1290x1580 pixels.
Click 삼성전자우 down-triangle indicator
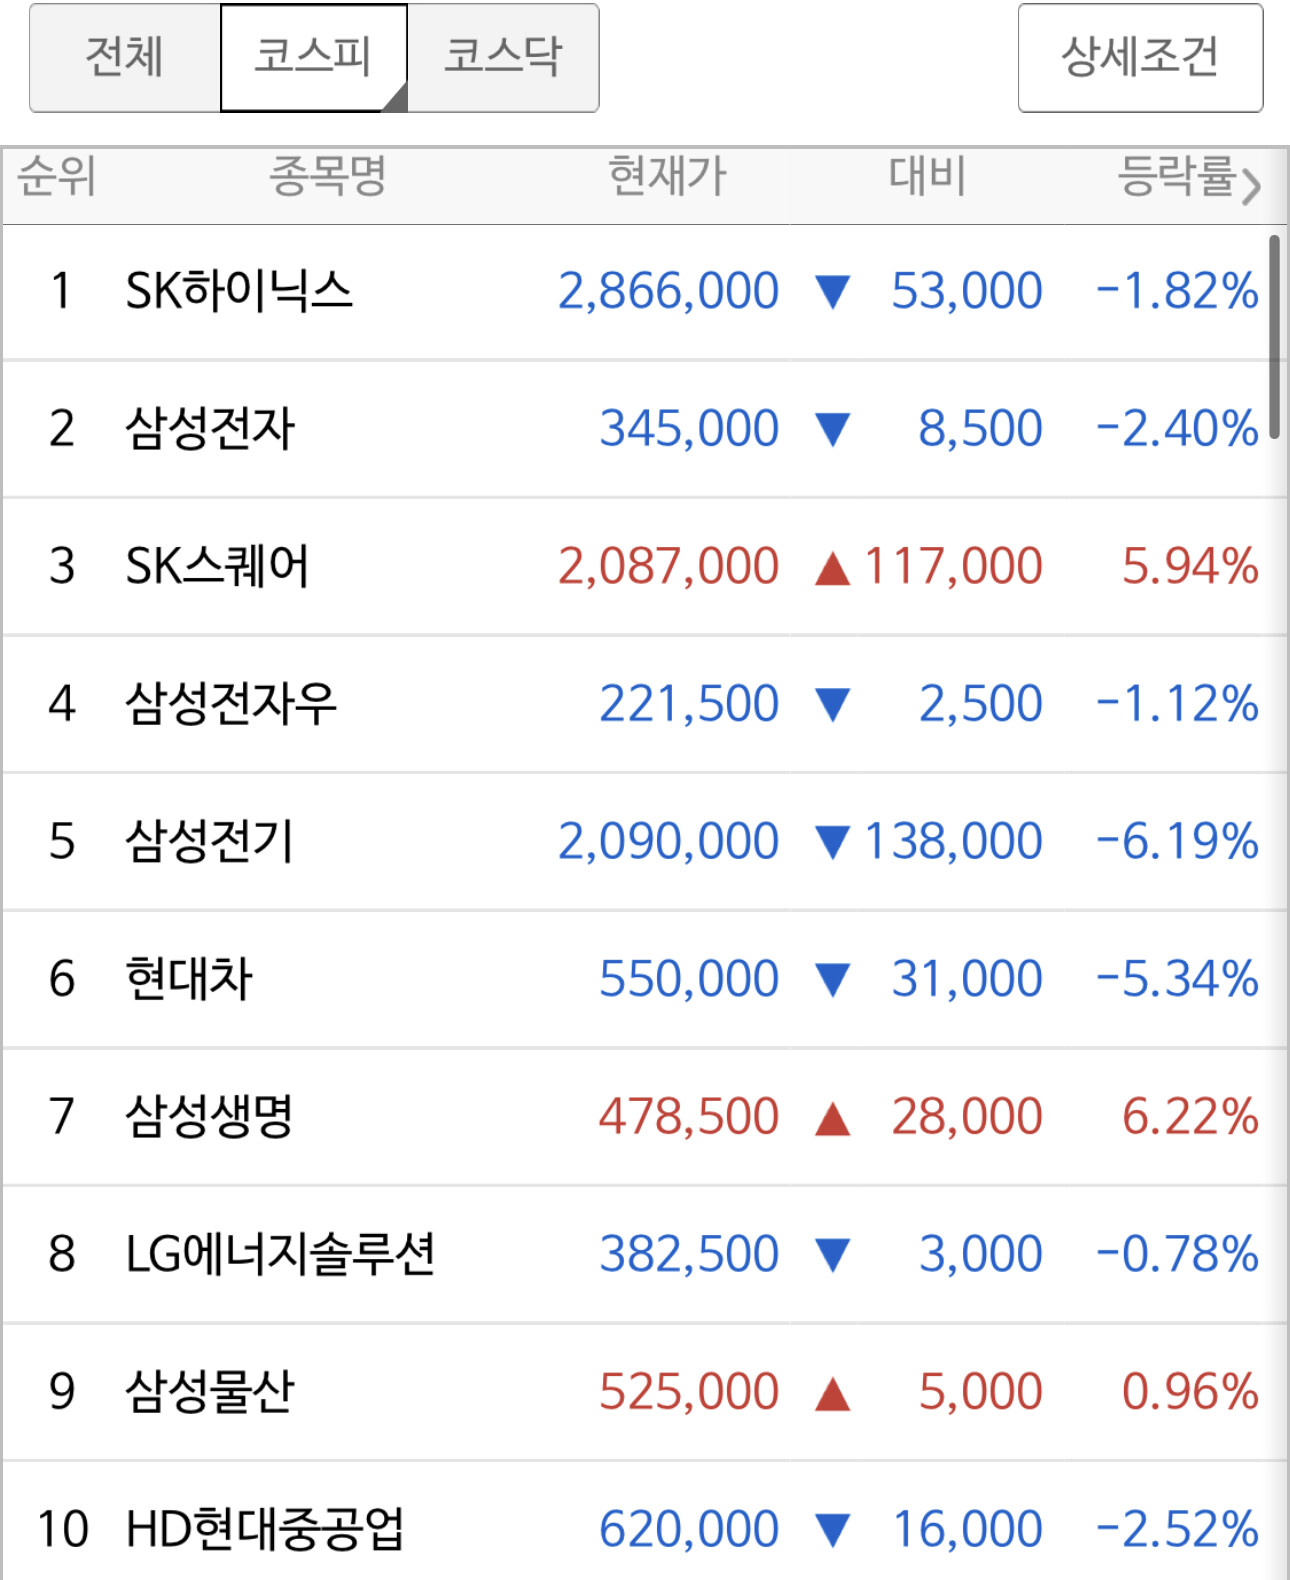(832, 705)
